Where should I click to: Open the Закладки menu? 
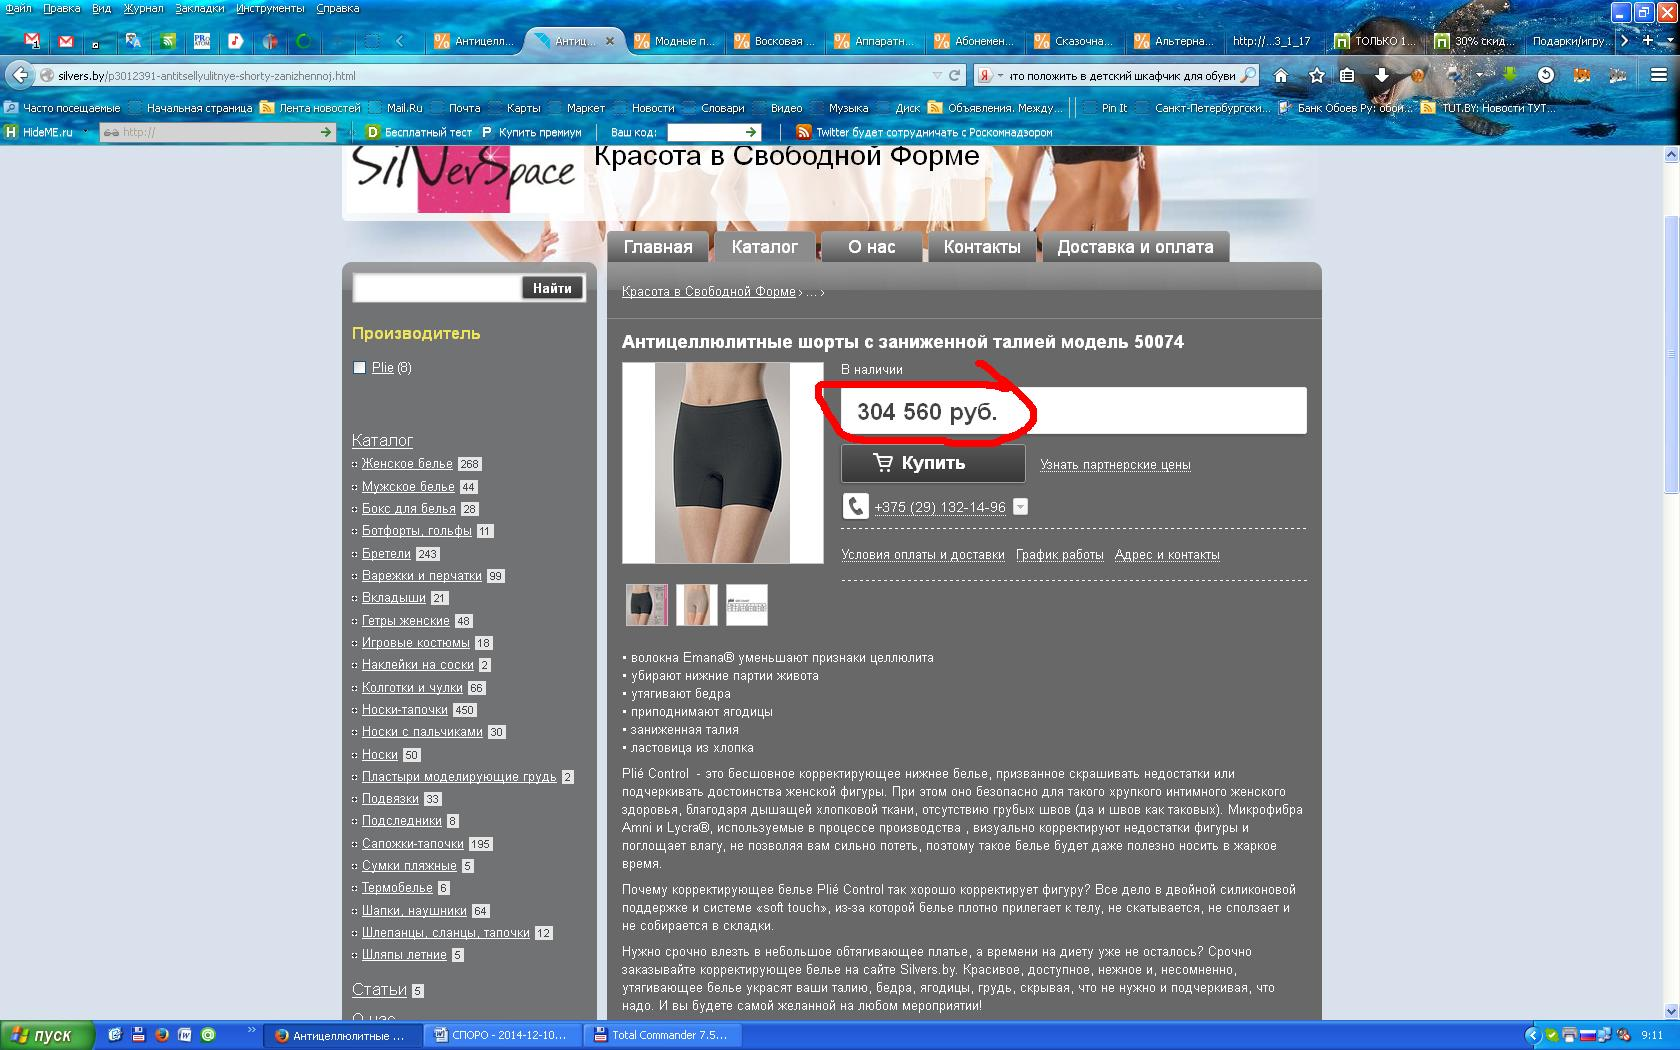199,8
